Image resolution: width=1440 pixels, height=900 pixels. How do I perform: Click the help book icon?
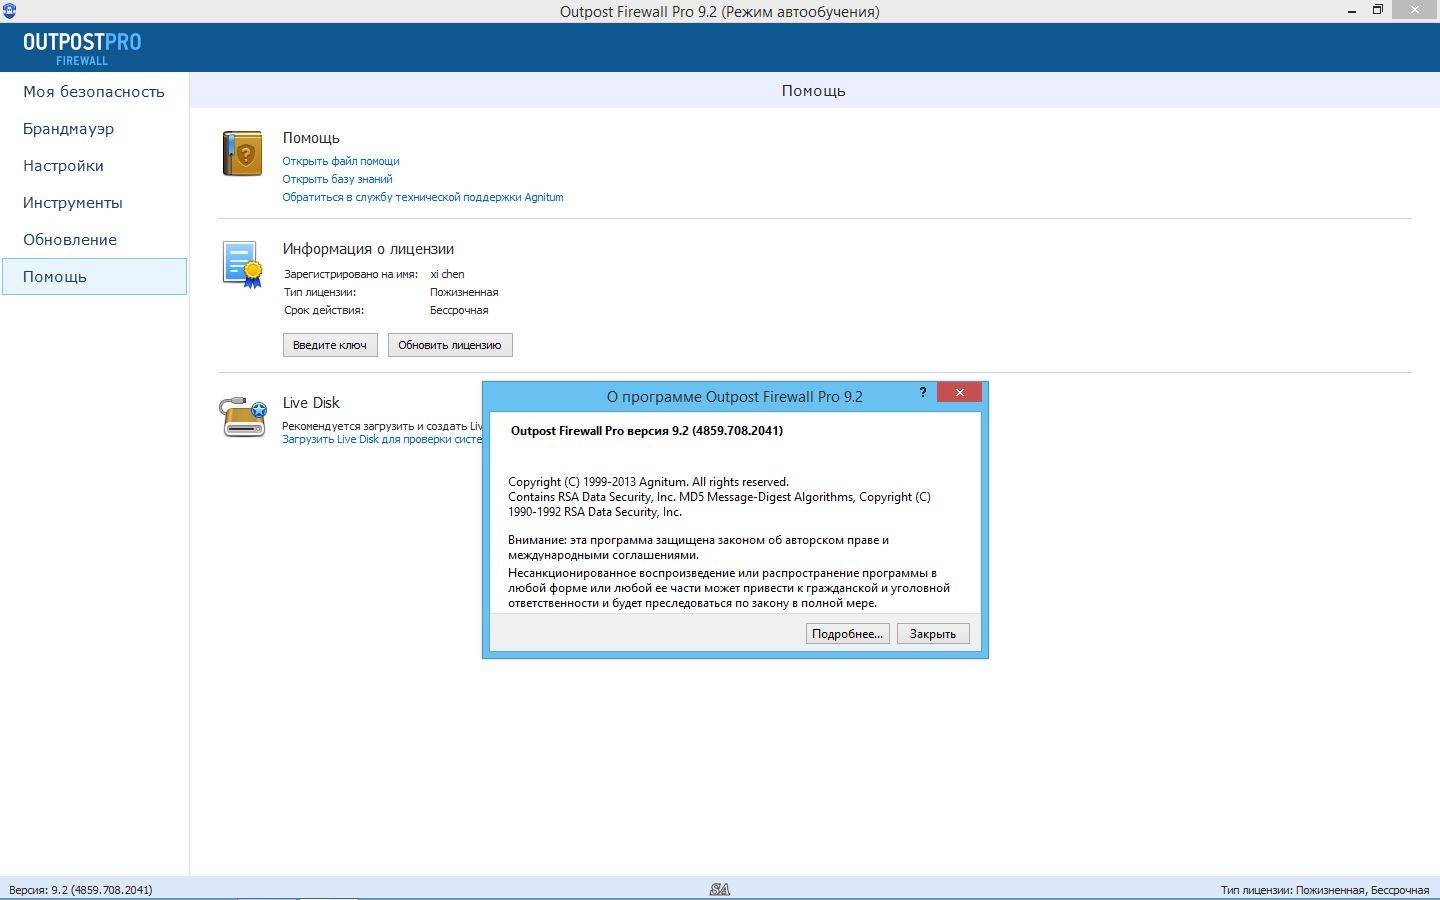(242, 153)
